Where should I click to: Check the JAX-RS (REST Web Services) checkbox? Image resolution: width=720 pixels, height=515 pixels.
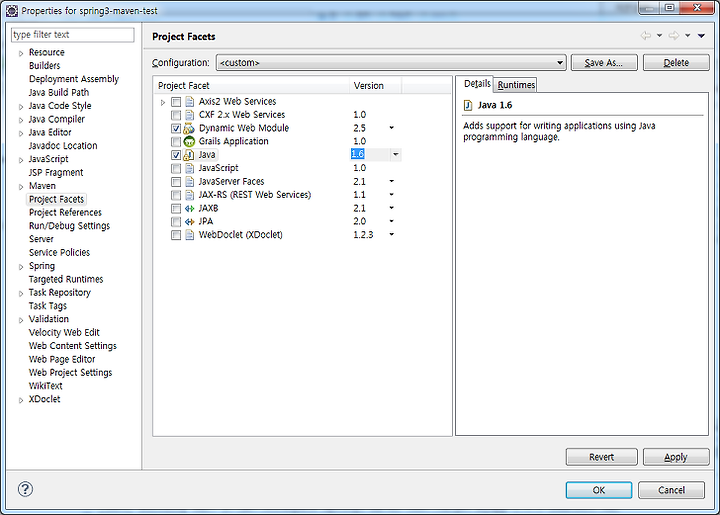[x=176, y=195]
